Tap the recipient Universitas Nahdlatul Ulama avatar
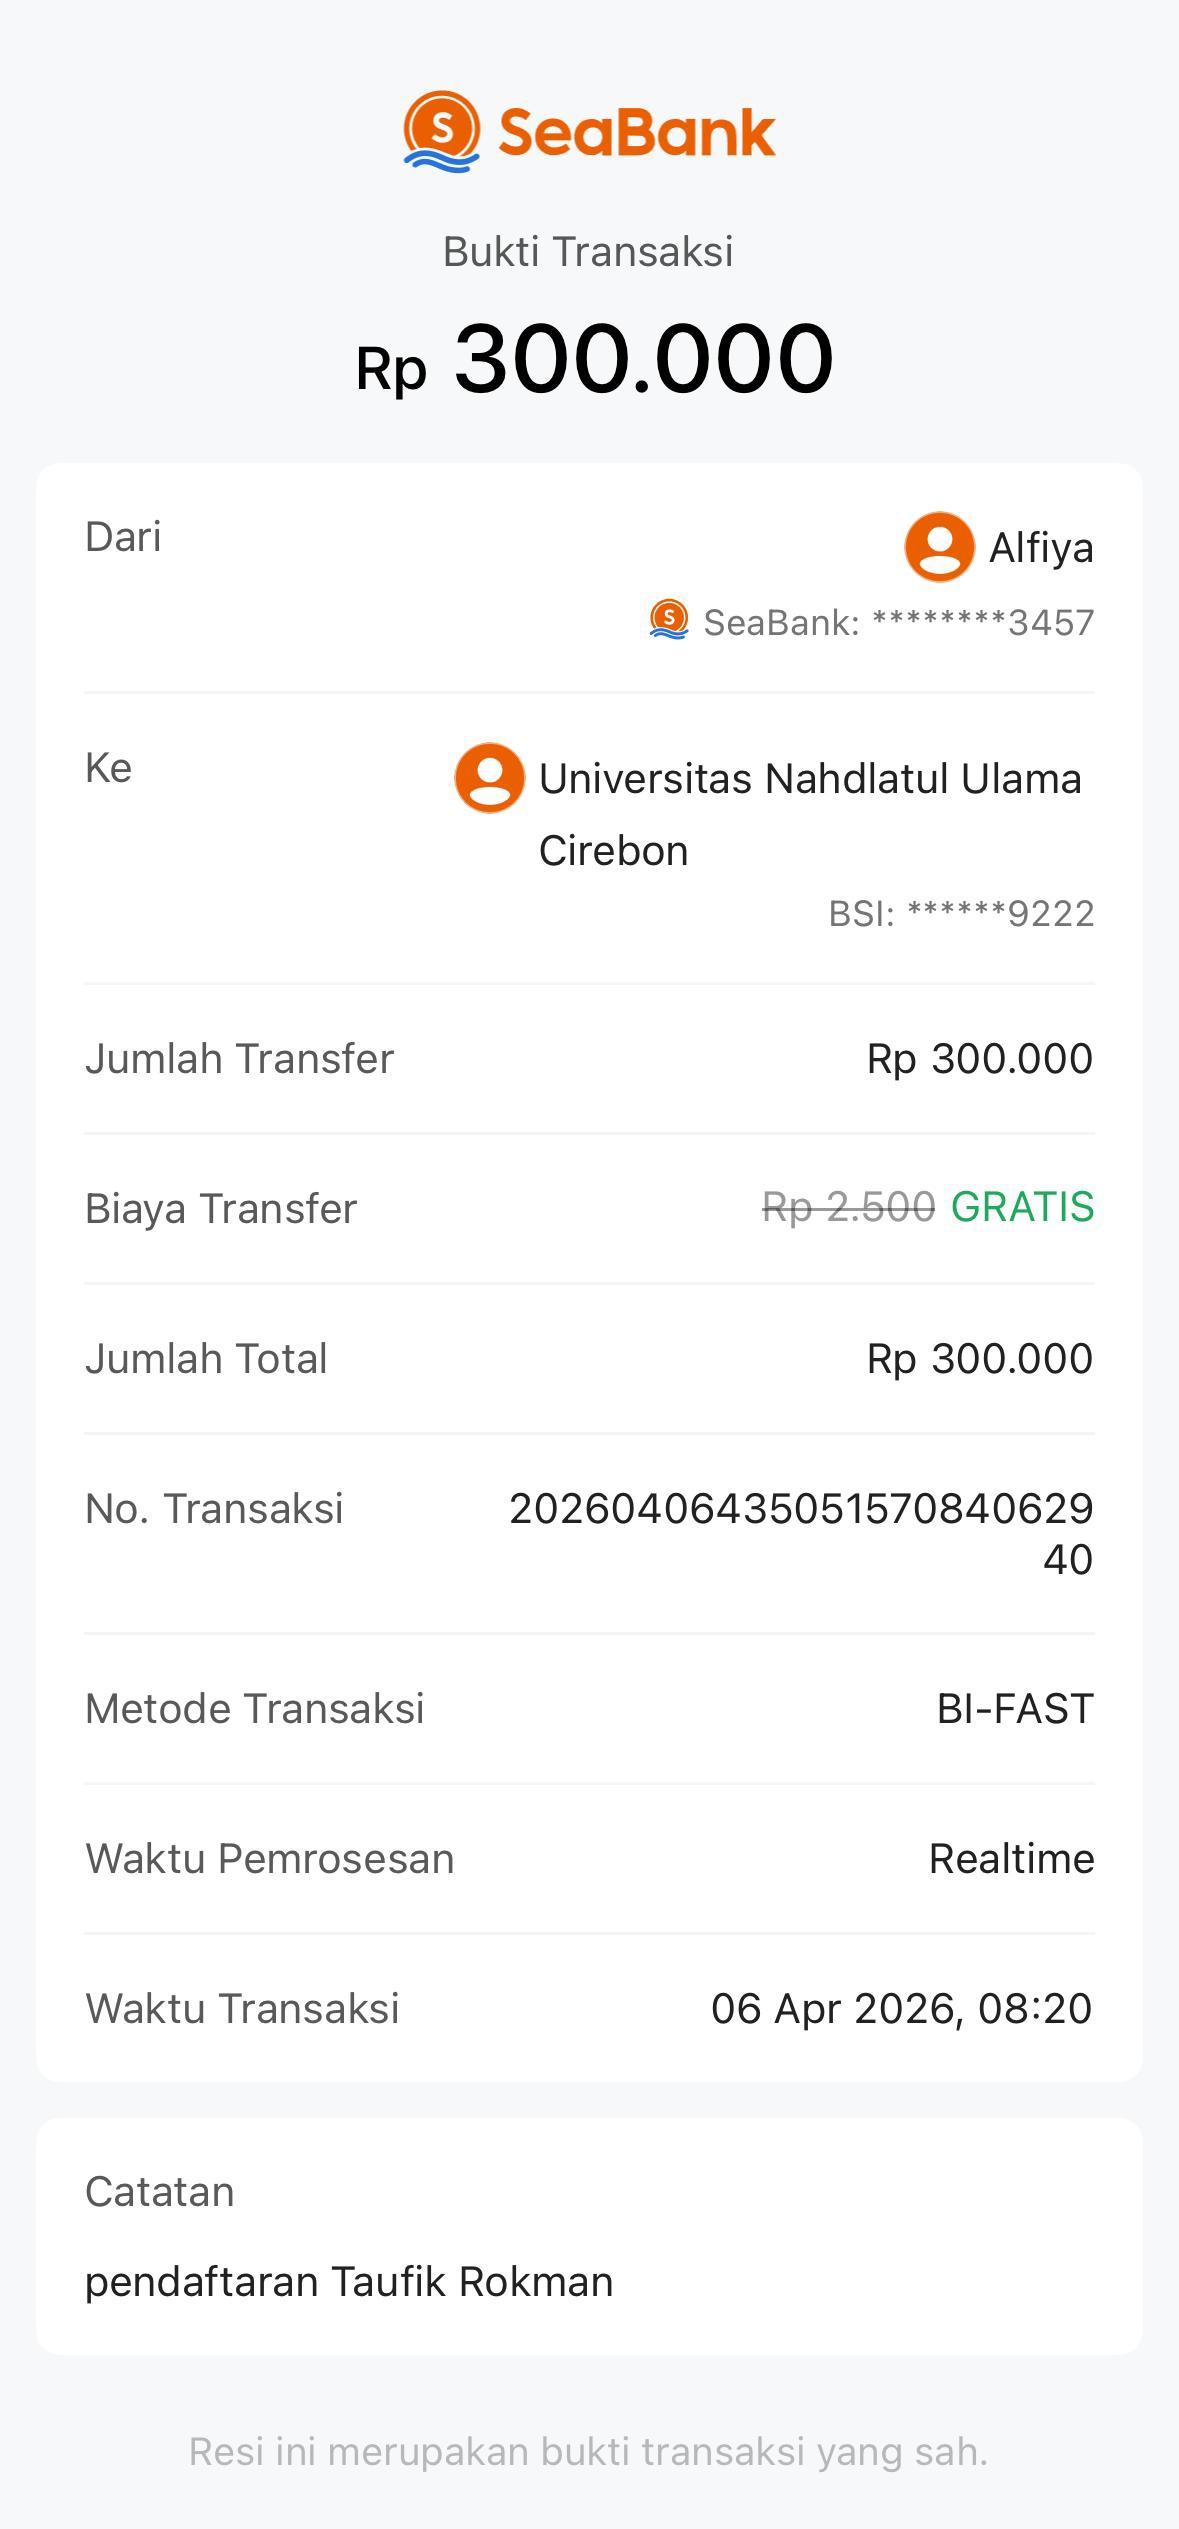 490,778
